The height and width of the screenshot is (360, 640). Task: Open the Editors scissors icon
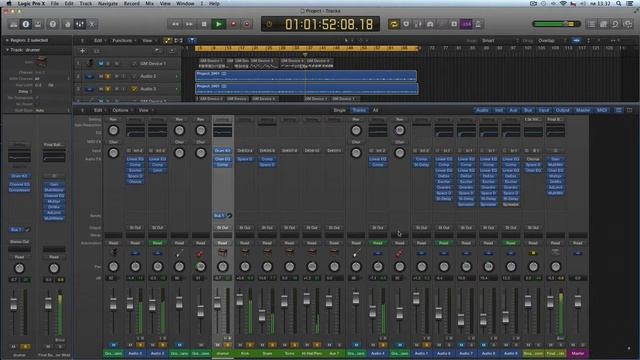point(92,24)
